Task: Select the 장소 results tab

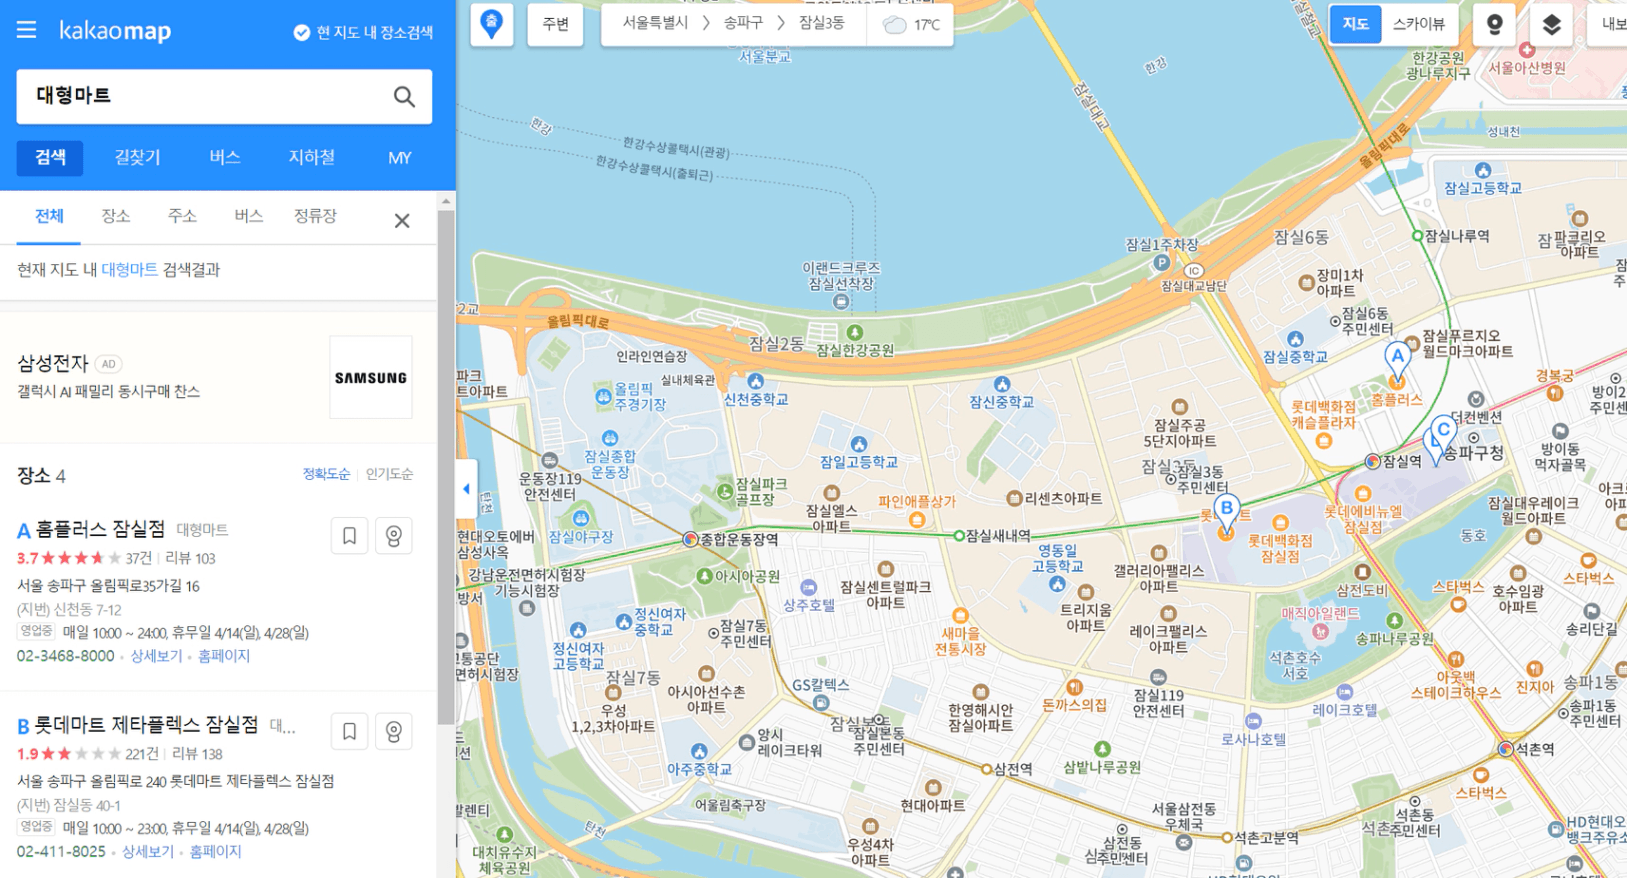Action: coord(116,216)
